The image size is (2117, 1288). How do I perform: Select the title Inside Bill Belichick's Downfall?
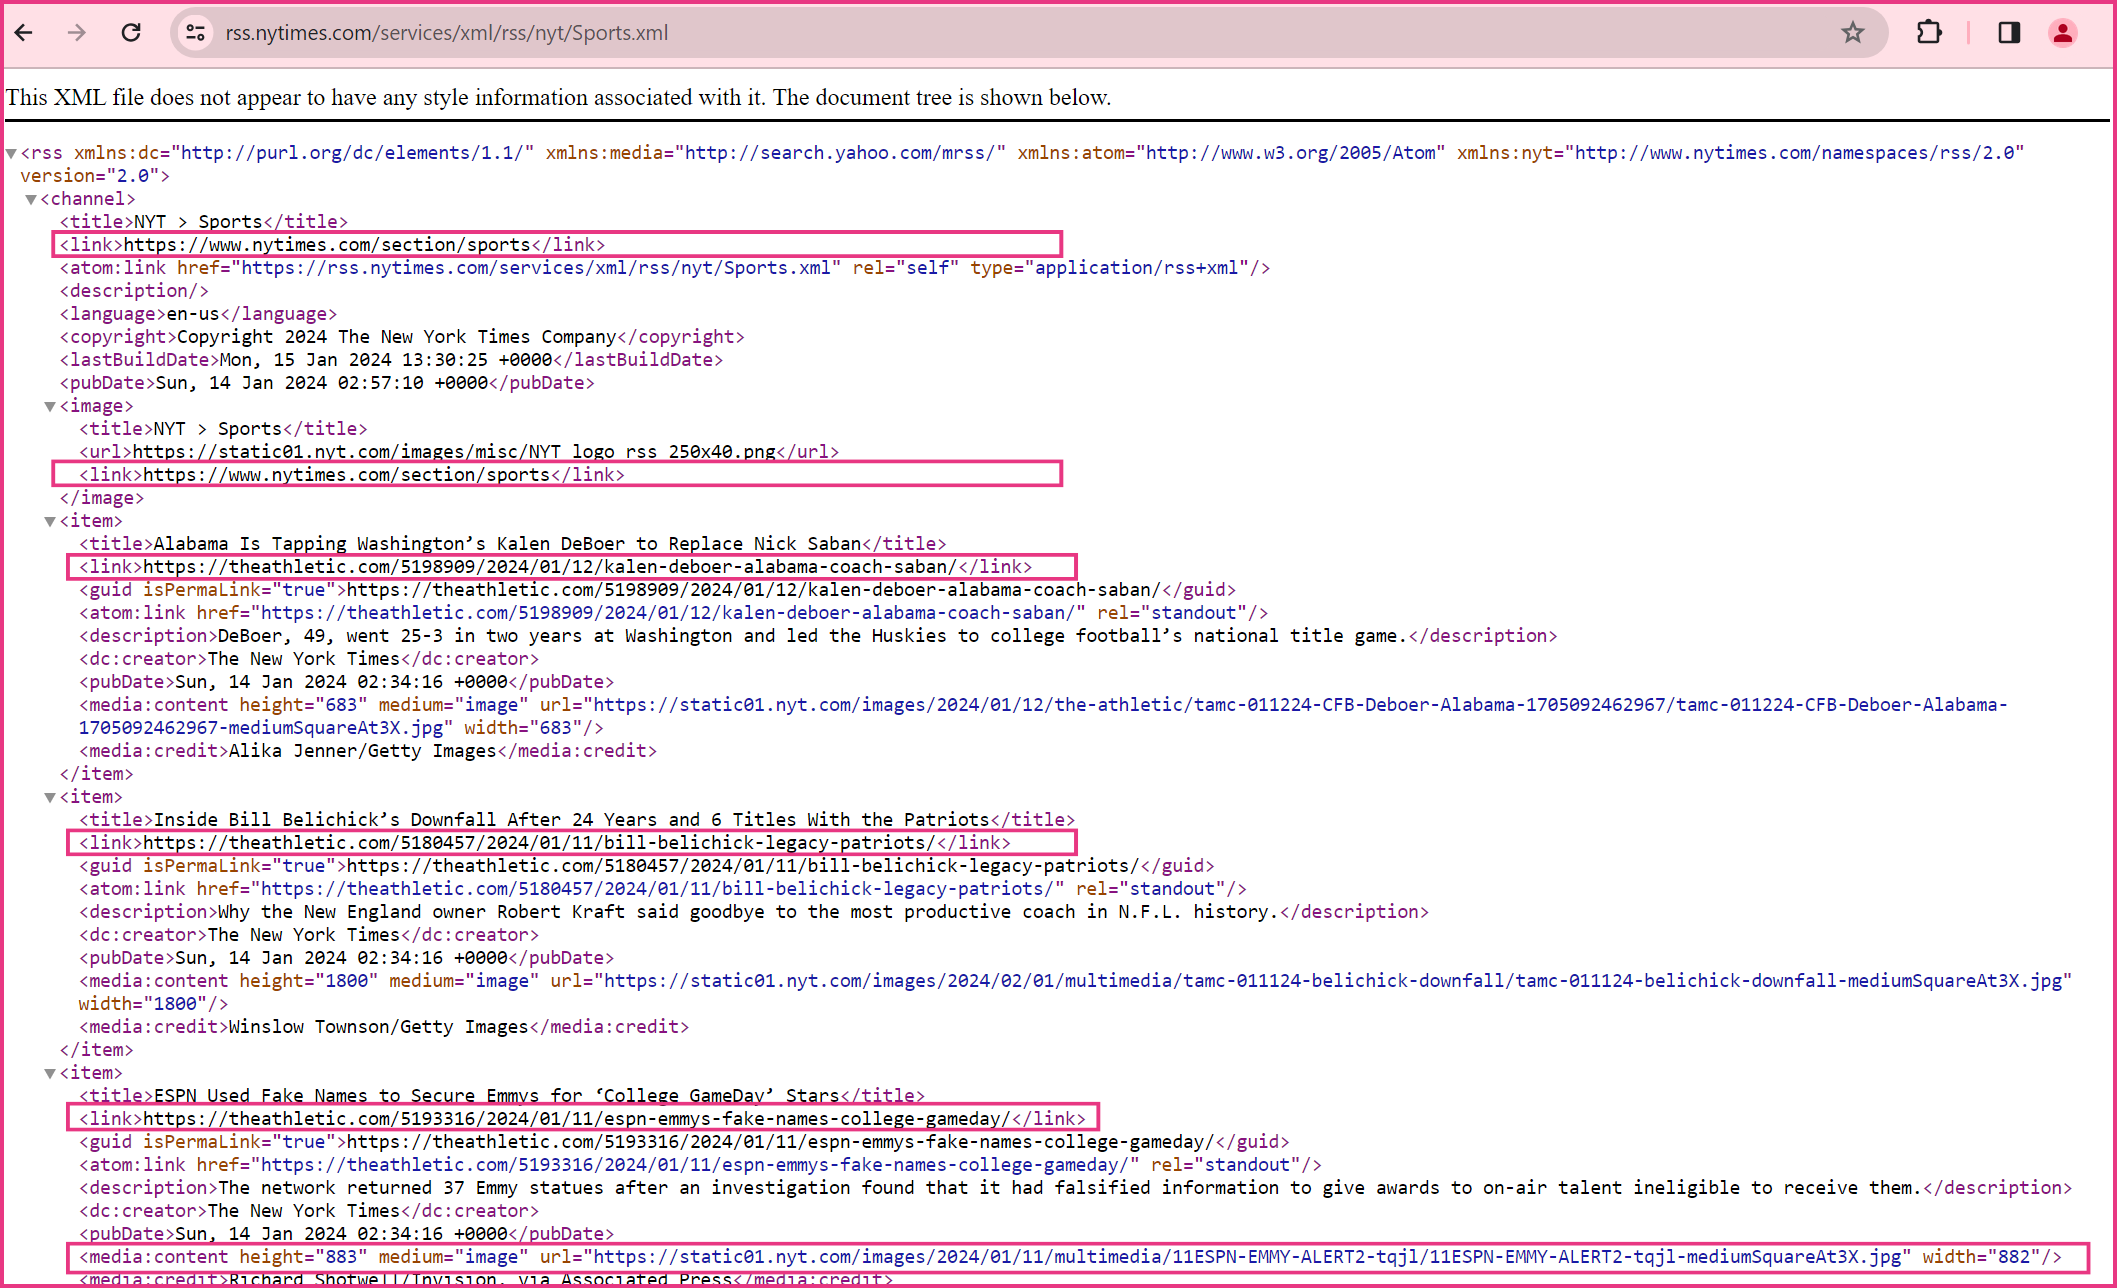point(577,820)
